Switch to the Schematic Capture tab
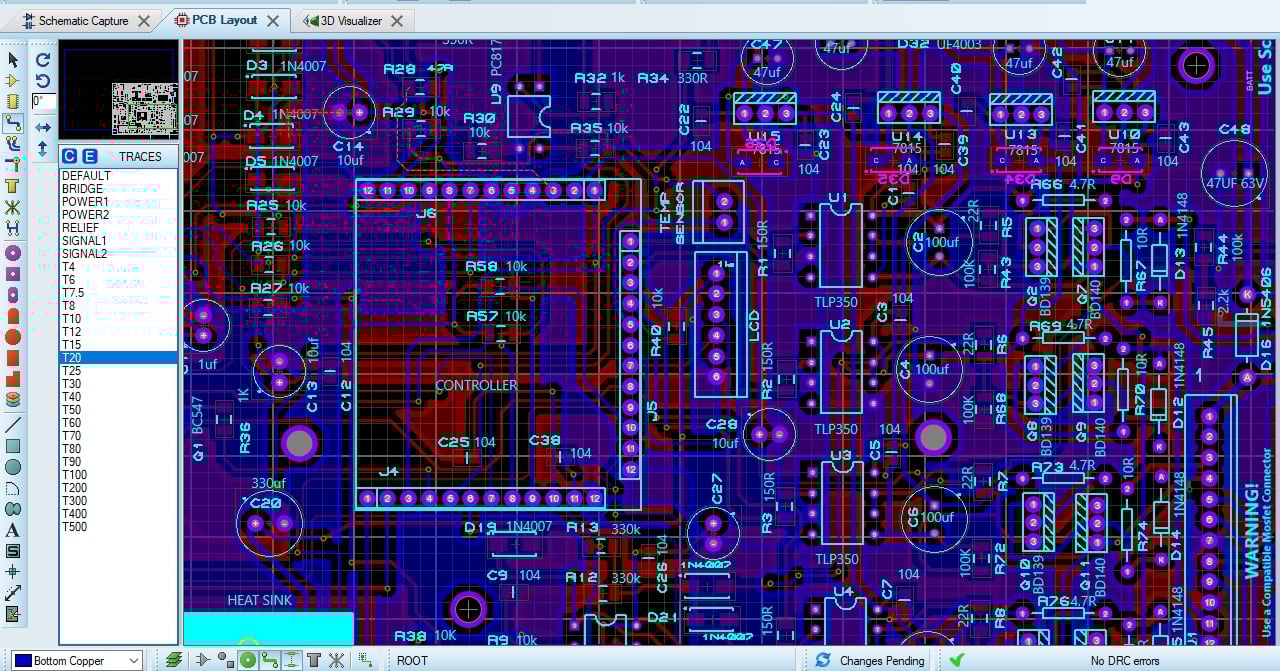 coord(83,20)
